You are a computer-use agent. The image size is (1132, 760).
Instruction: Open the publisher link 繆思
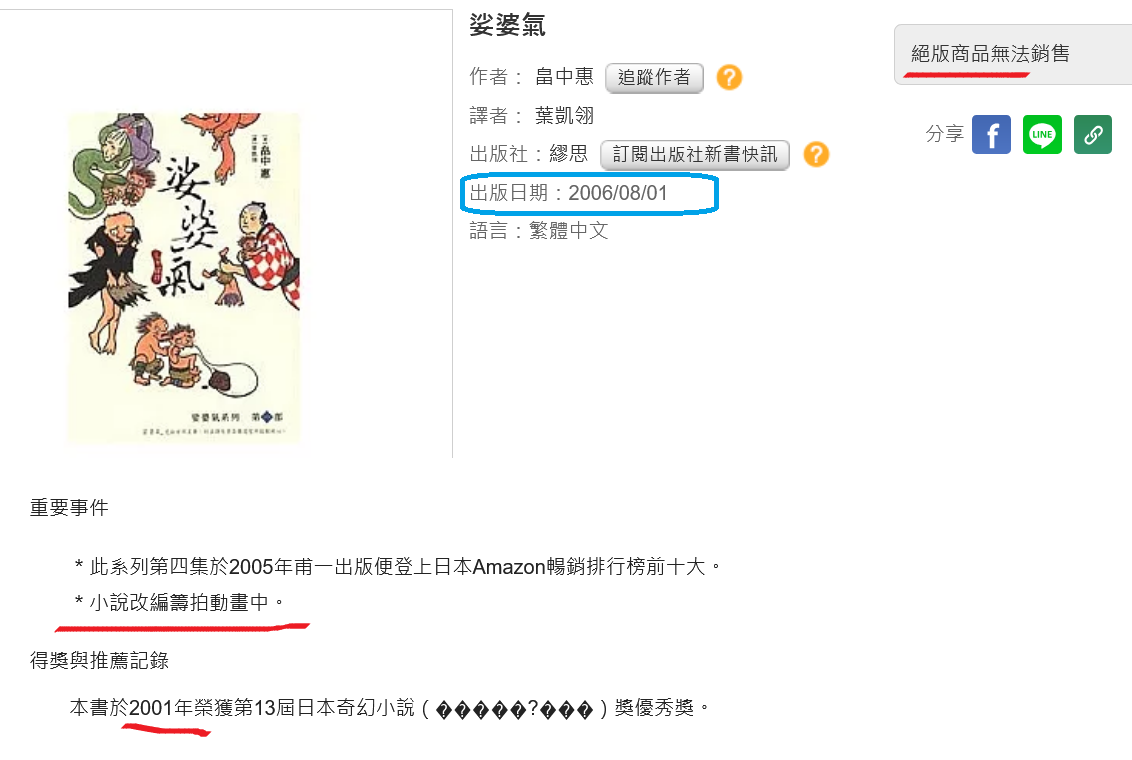click(x=569, y=154)
